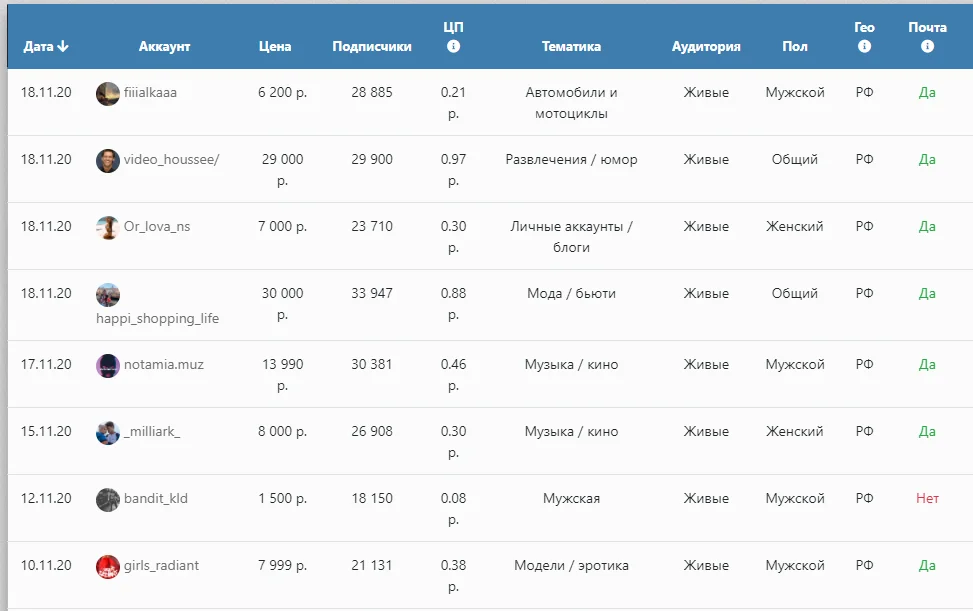Click the Почта info icon
Viewport: 973px width, 611px height.
pos(927,47)
